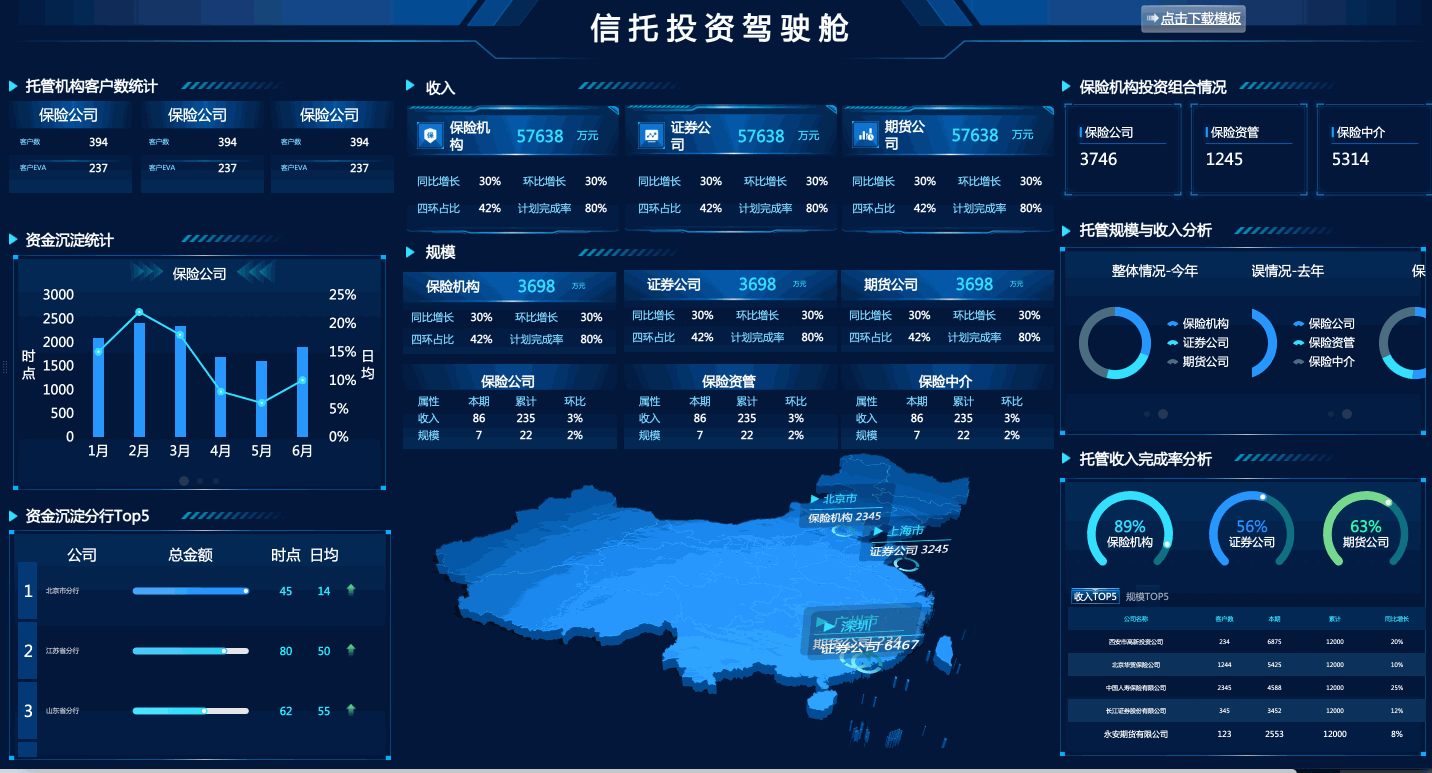Click the 保险中介 card showing 5314
Image resolution: width=1432 pixels, height=773 pixels.
[1374, 149]
